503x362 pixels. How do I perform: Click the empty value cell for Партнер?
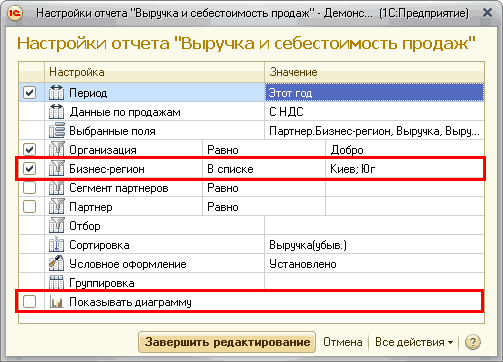click(x=405, y=207)
